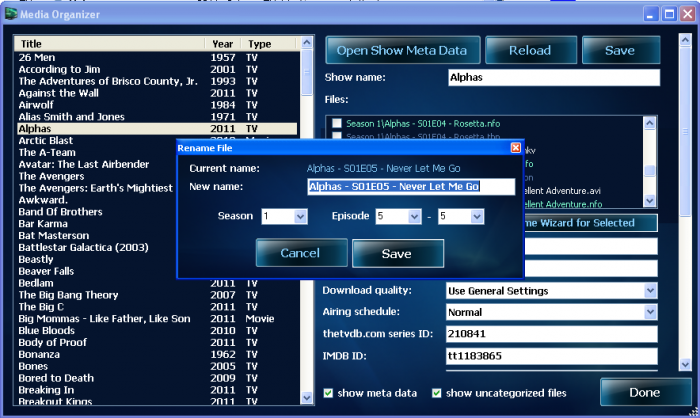Expand the Download quality dropdown
Image resolution: width=700 pixels, height=418 pixels.
coord(650,291)
